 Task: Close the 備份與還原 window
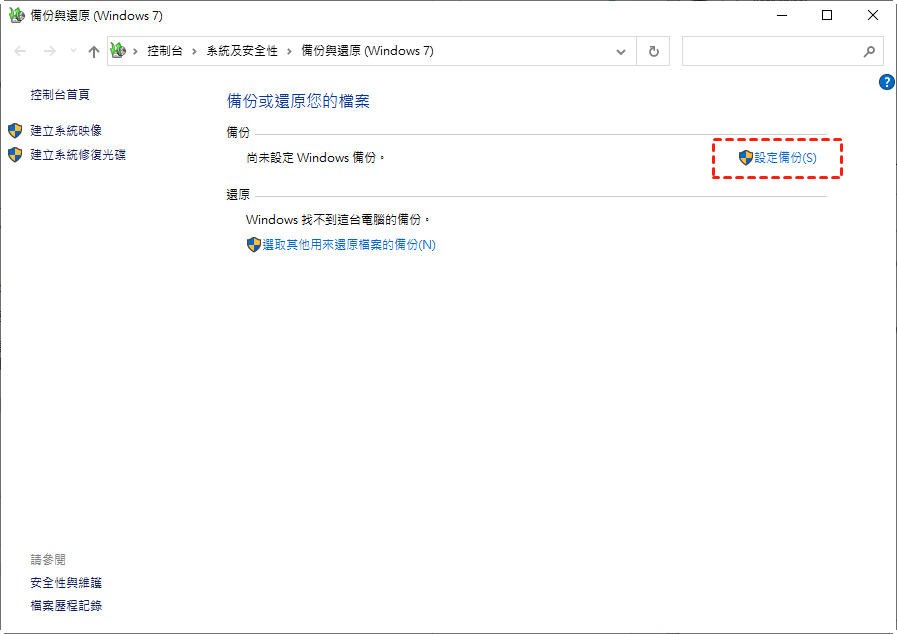[872, 15]
